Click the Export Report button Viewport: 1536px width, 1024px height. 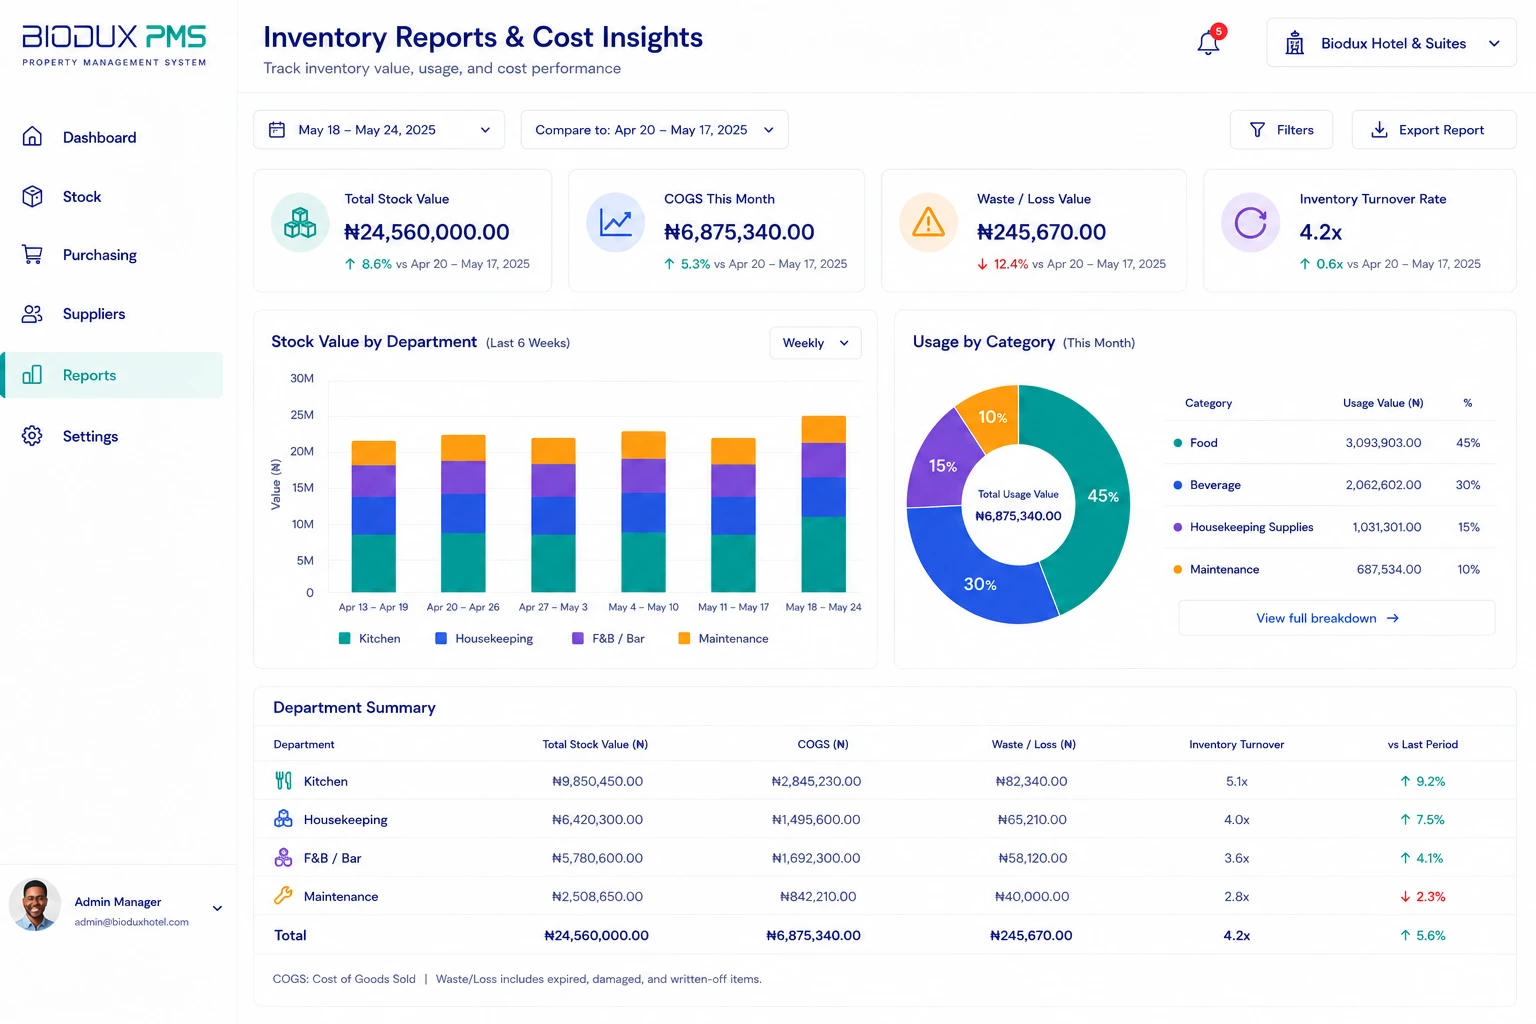pyautogui.click(x=1434, y=130)
